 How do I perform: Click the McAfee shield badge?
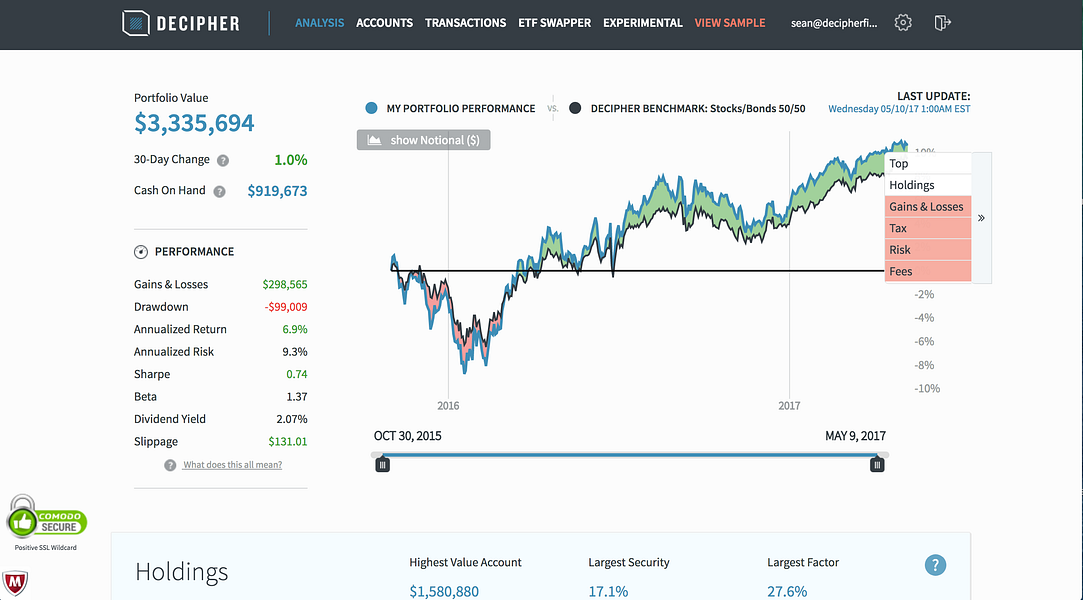(x=15, y=583)
